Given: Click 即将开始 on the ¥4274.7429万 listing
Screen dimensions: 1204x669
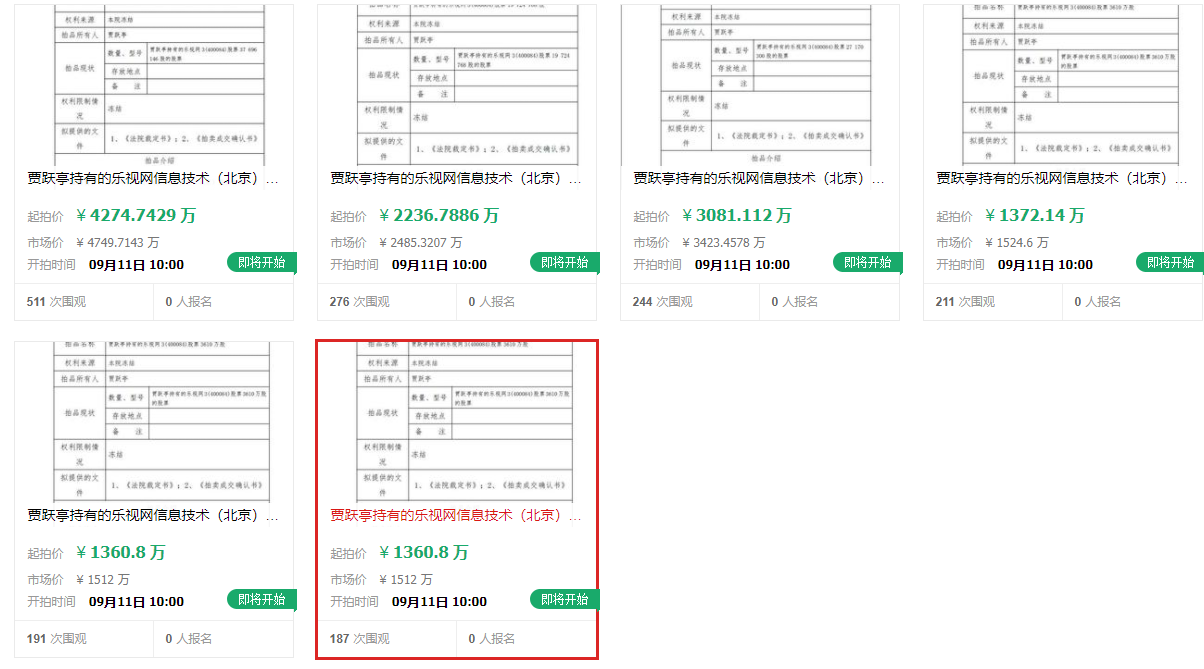Looking at the screenshot, I should pyautogui.click(x=262, y=263).
